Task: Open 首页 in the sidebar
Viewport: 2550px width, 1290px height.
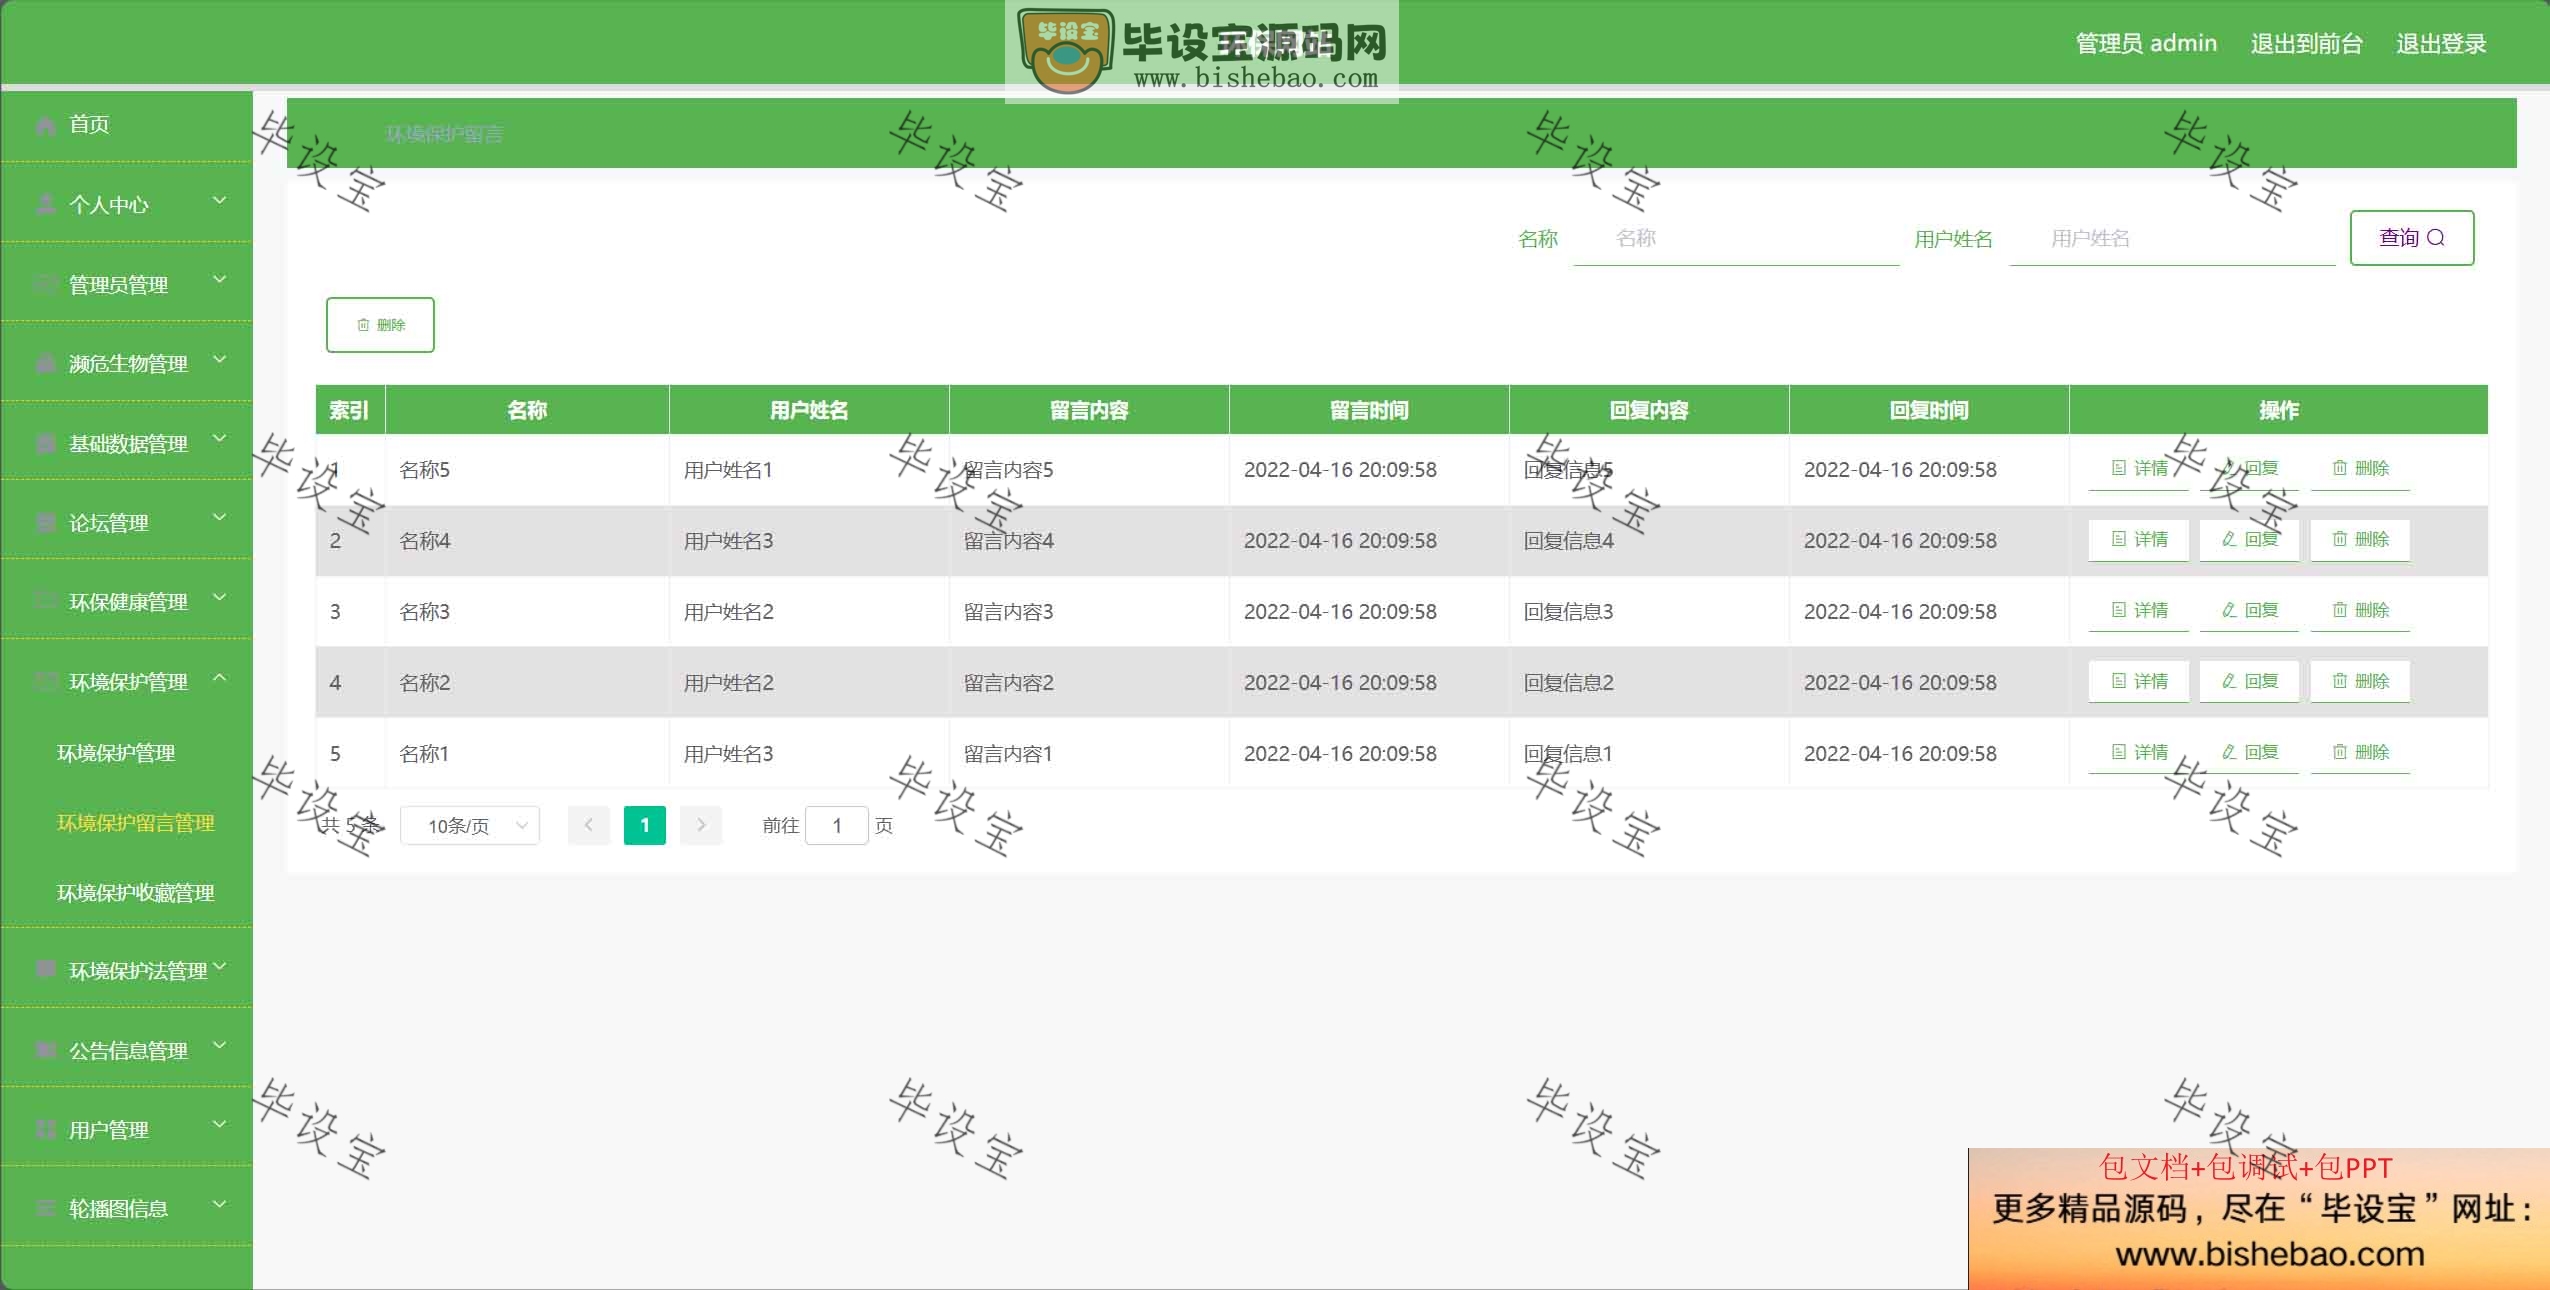Action: click(x=127, y=125)
